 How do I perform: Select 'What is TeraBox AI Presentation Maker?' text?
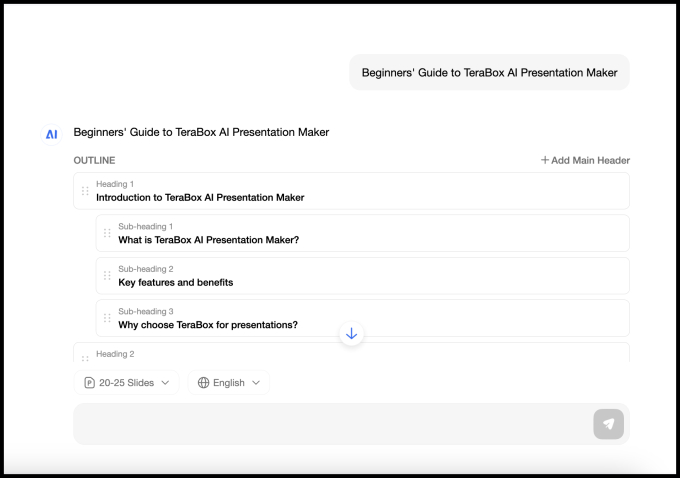pyautogui.click(x=209, y=240)
